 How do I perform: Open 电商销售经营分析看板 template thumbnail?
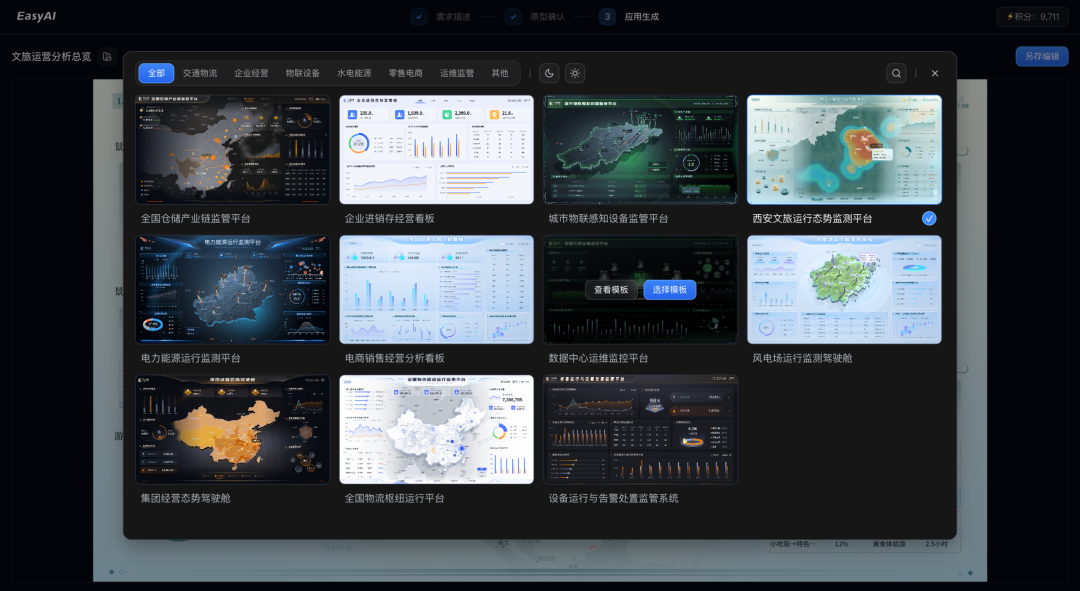click(x=437, y=289)
